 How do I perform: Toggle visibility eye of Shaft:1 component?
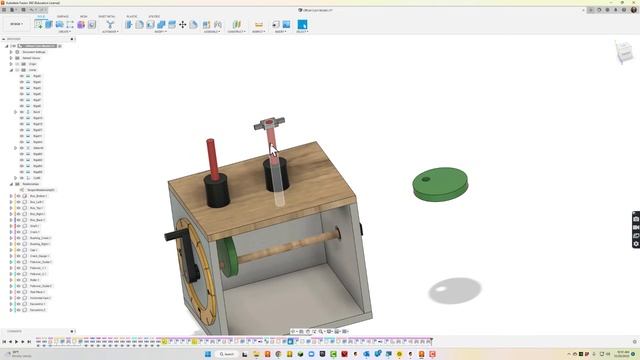pos(18,226)
